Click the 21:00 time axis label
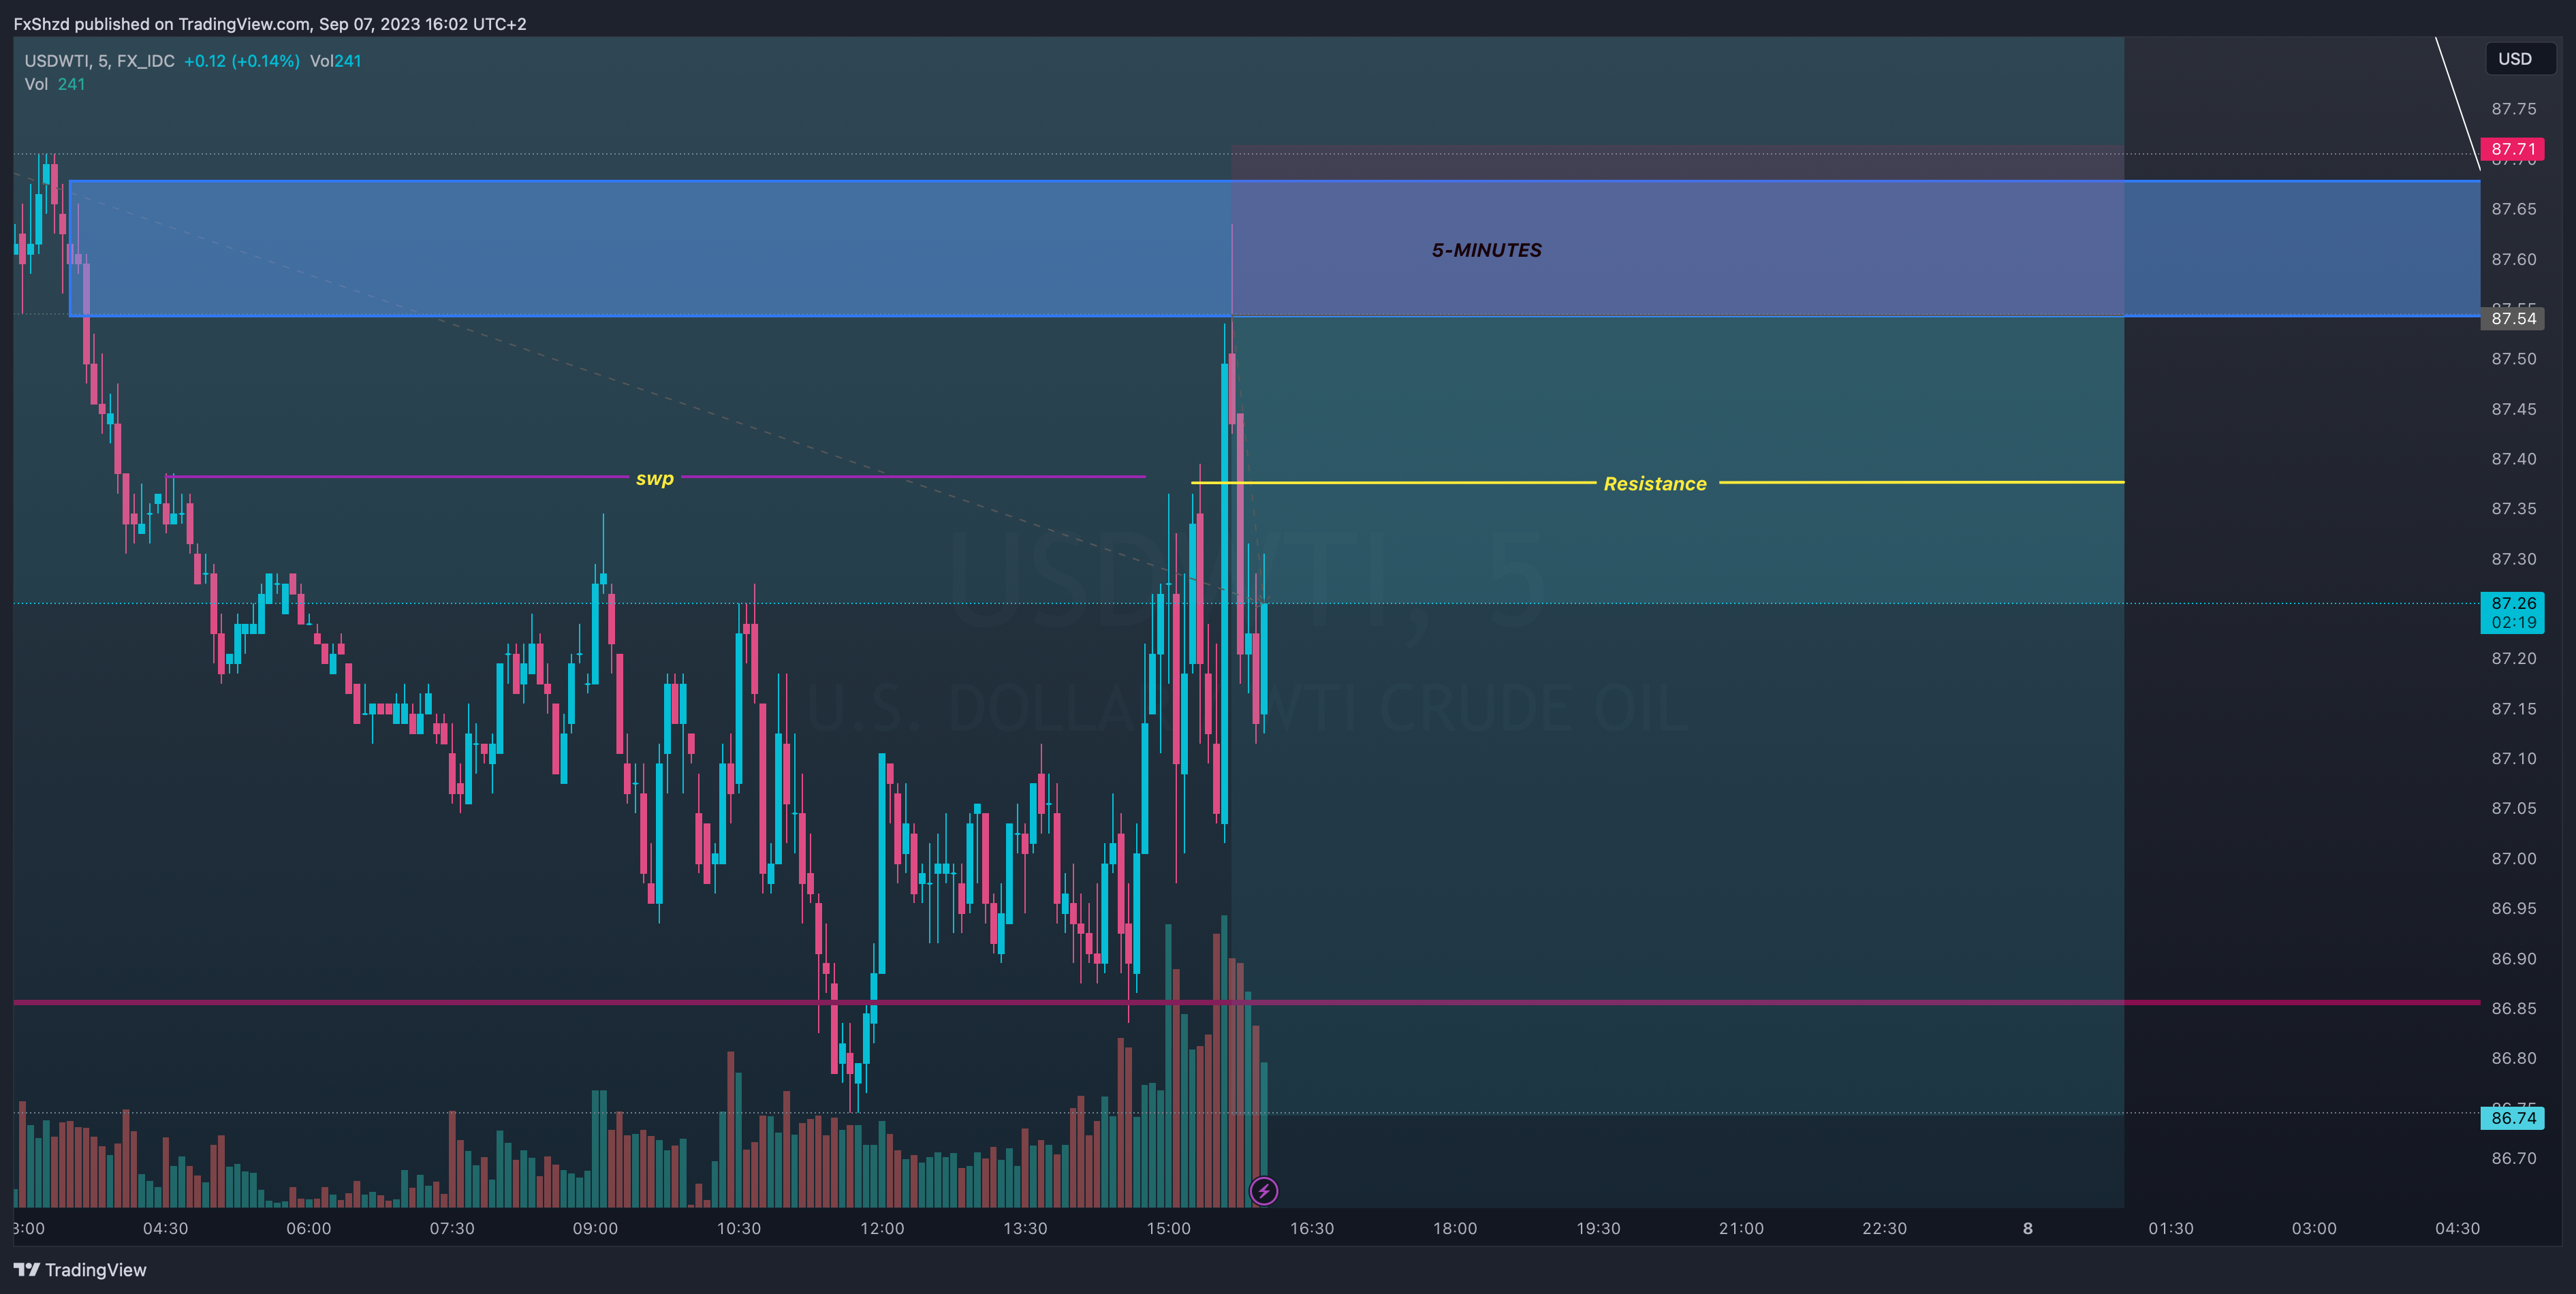The image size is (2576, 1294). [1741, 1228]
